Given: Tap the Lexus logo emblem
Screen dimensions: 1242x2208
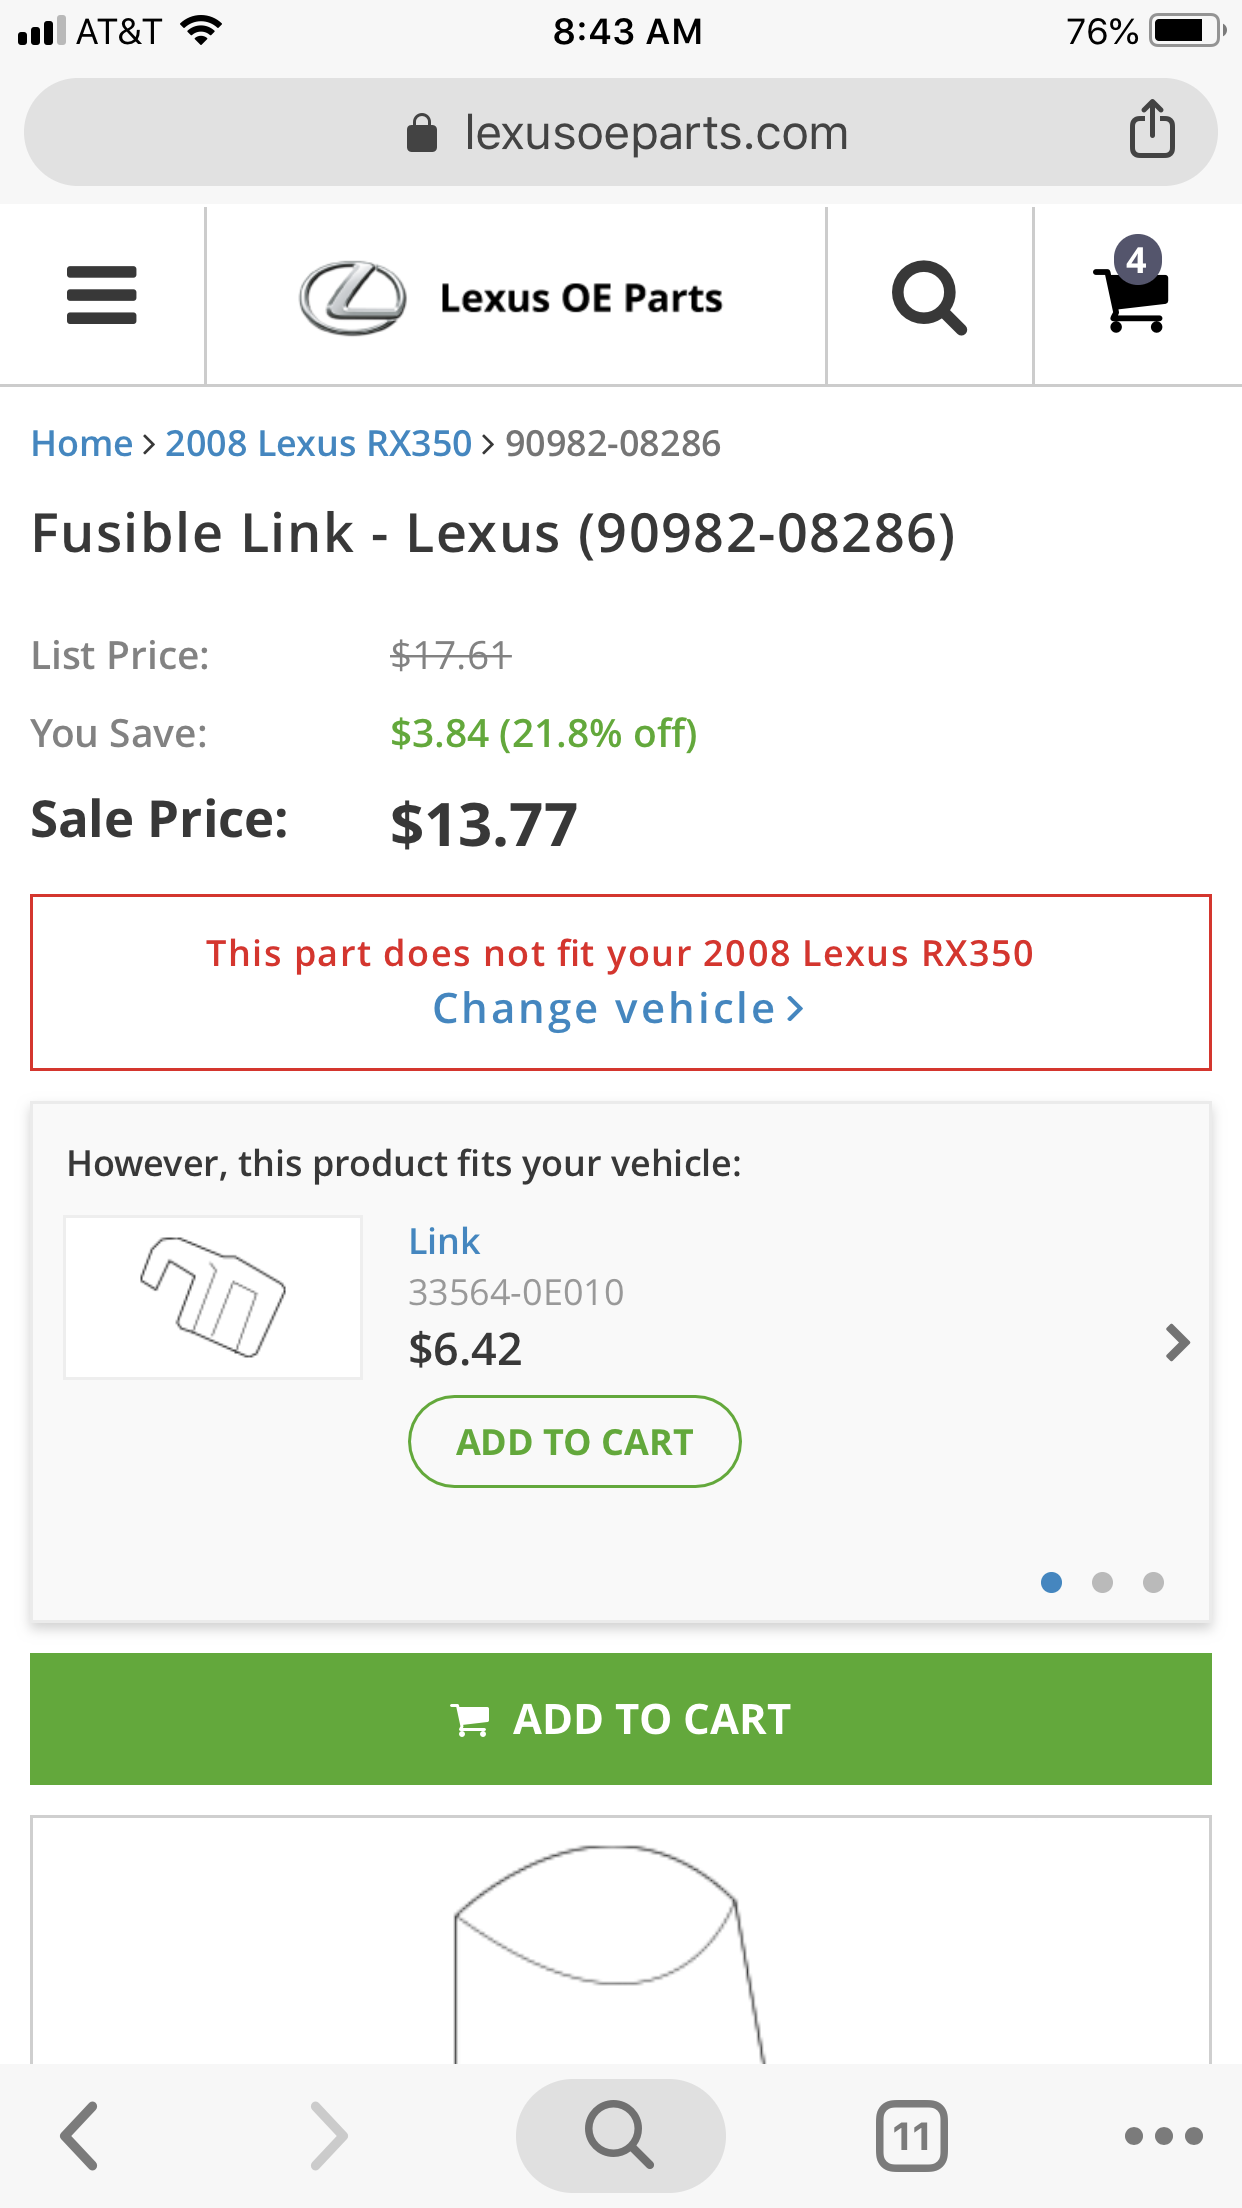Looking at the screenshot, I should tap(353, 298).
